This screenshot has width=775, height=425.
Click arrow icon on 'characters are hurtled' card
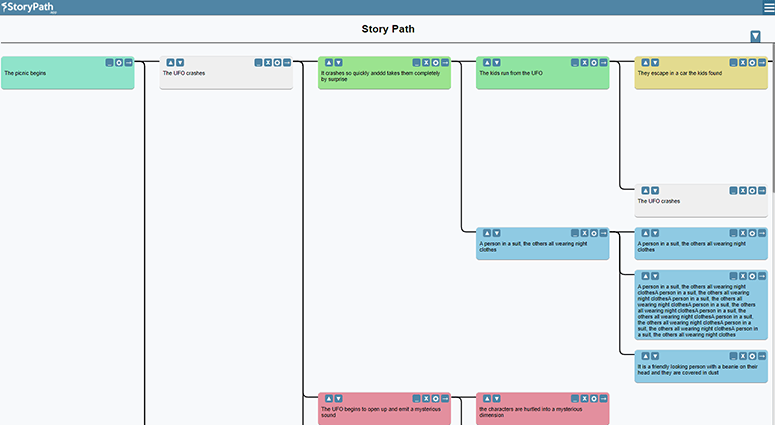point(603,398)
